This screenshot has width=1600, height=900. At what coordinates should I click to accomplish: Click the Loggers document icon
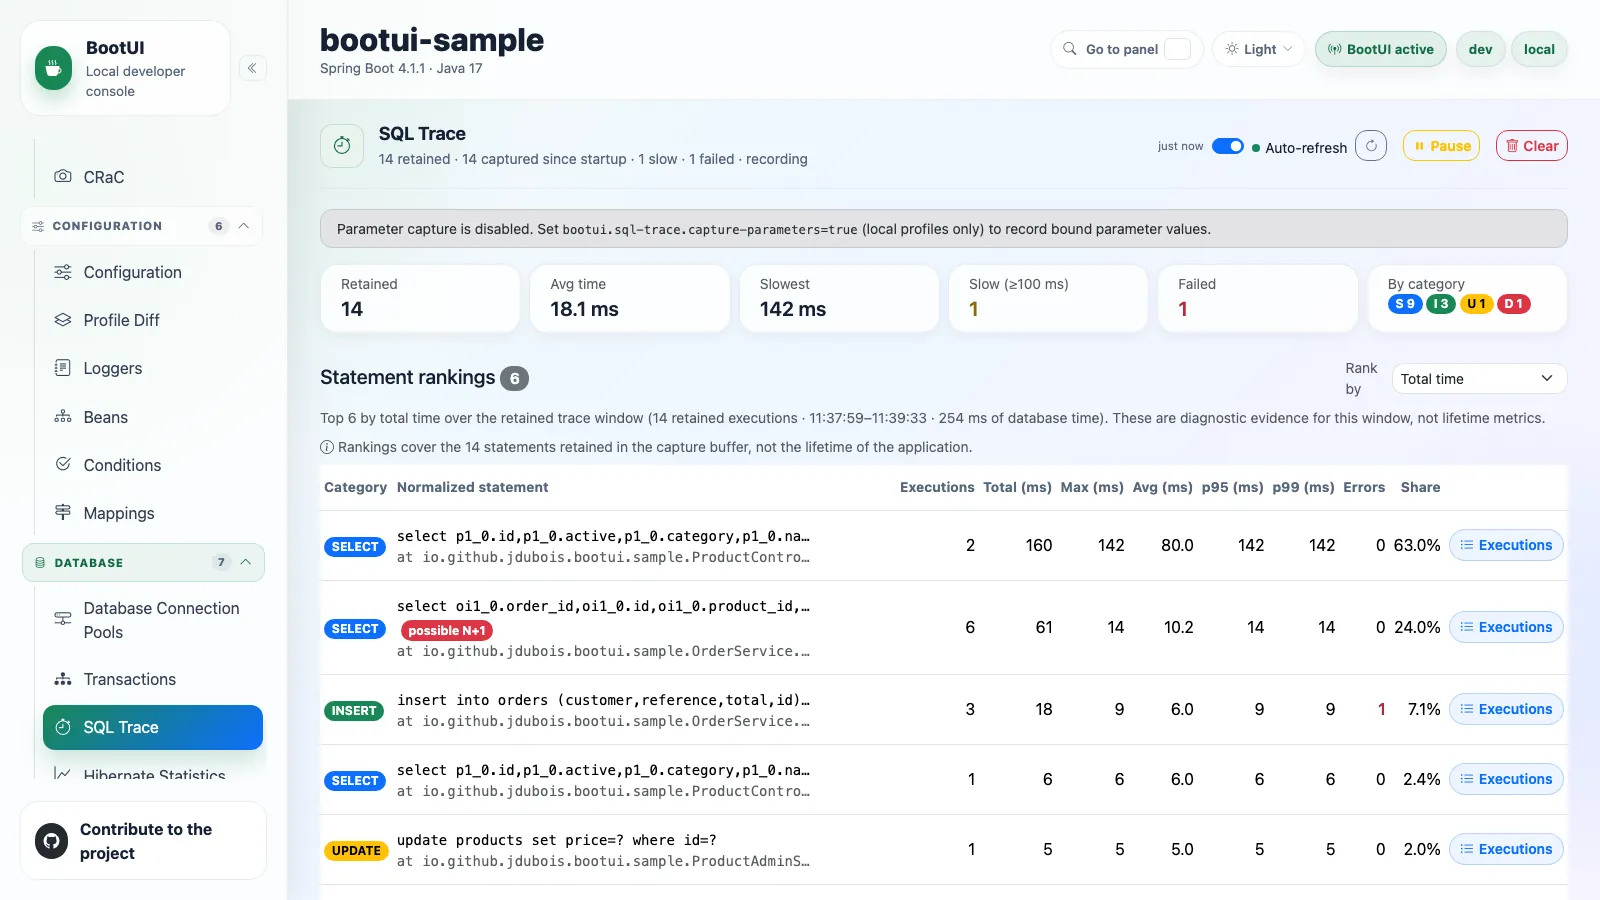63,368
